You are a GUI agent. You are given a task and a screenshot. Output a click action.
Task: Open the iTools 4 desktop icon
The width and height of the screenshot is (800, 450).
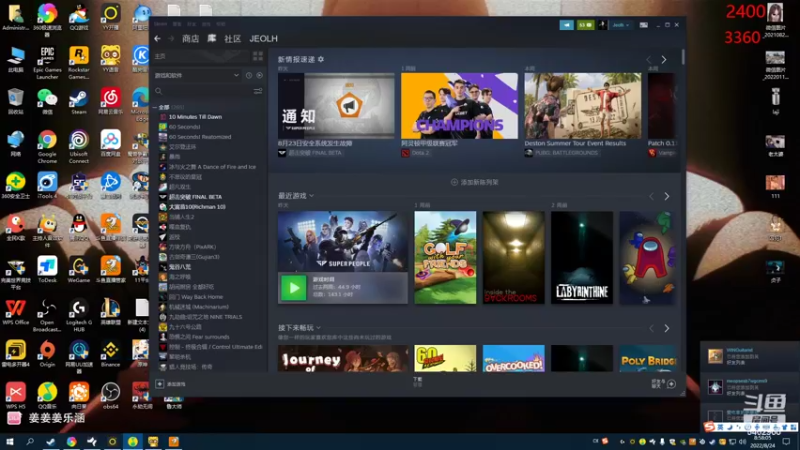(x=47, y=186)
